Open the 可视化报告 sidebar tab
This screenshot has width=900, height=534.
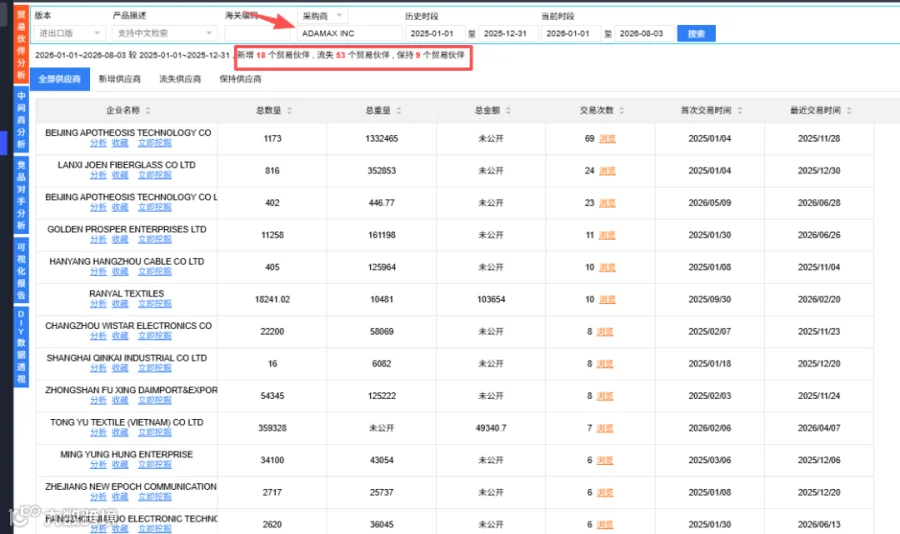(x=21, y=270)
